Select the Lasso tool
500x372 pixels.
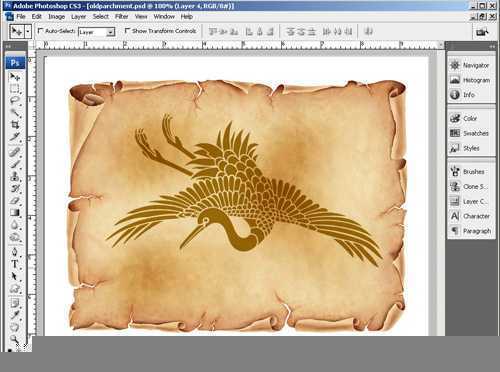(15, 100)
